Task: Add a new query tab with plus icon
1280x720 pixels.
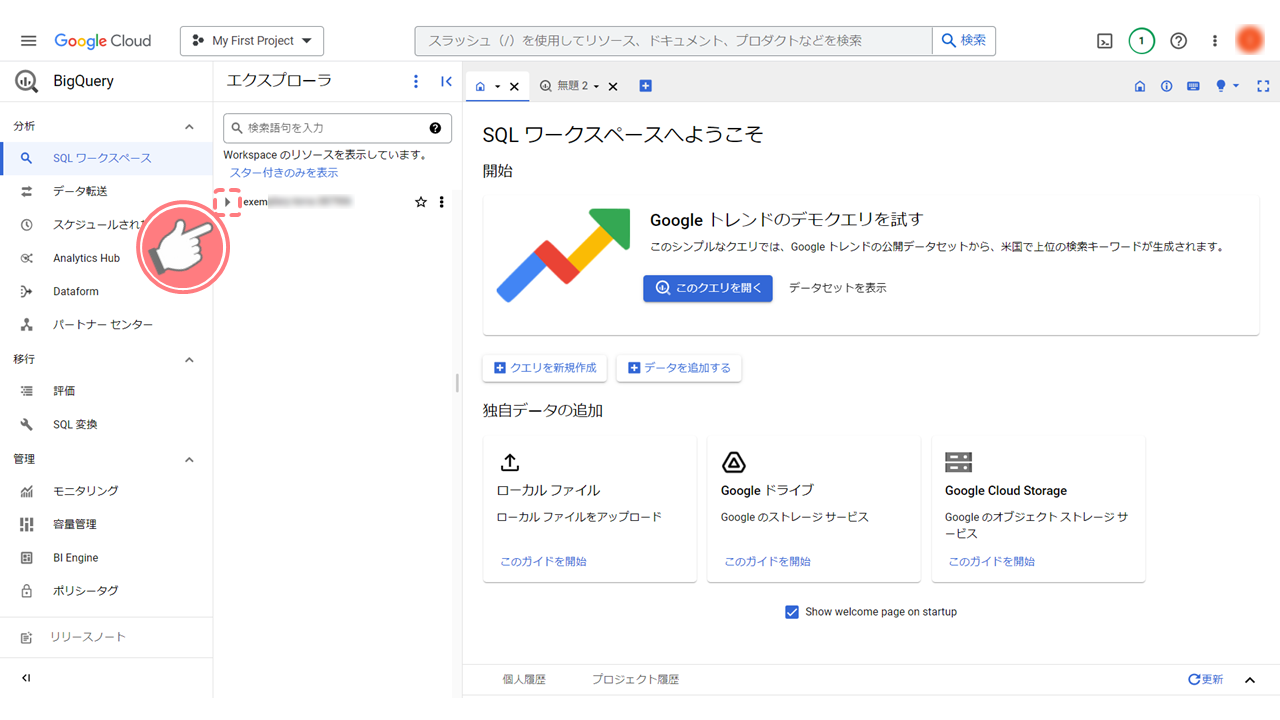Action: (x=645, y=86)
